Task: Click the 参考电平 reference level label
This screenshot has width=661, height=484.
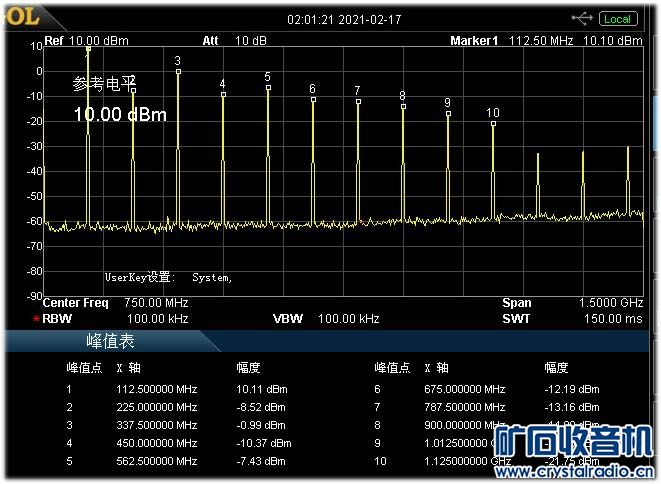Action: click(105, 84)
